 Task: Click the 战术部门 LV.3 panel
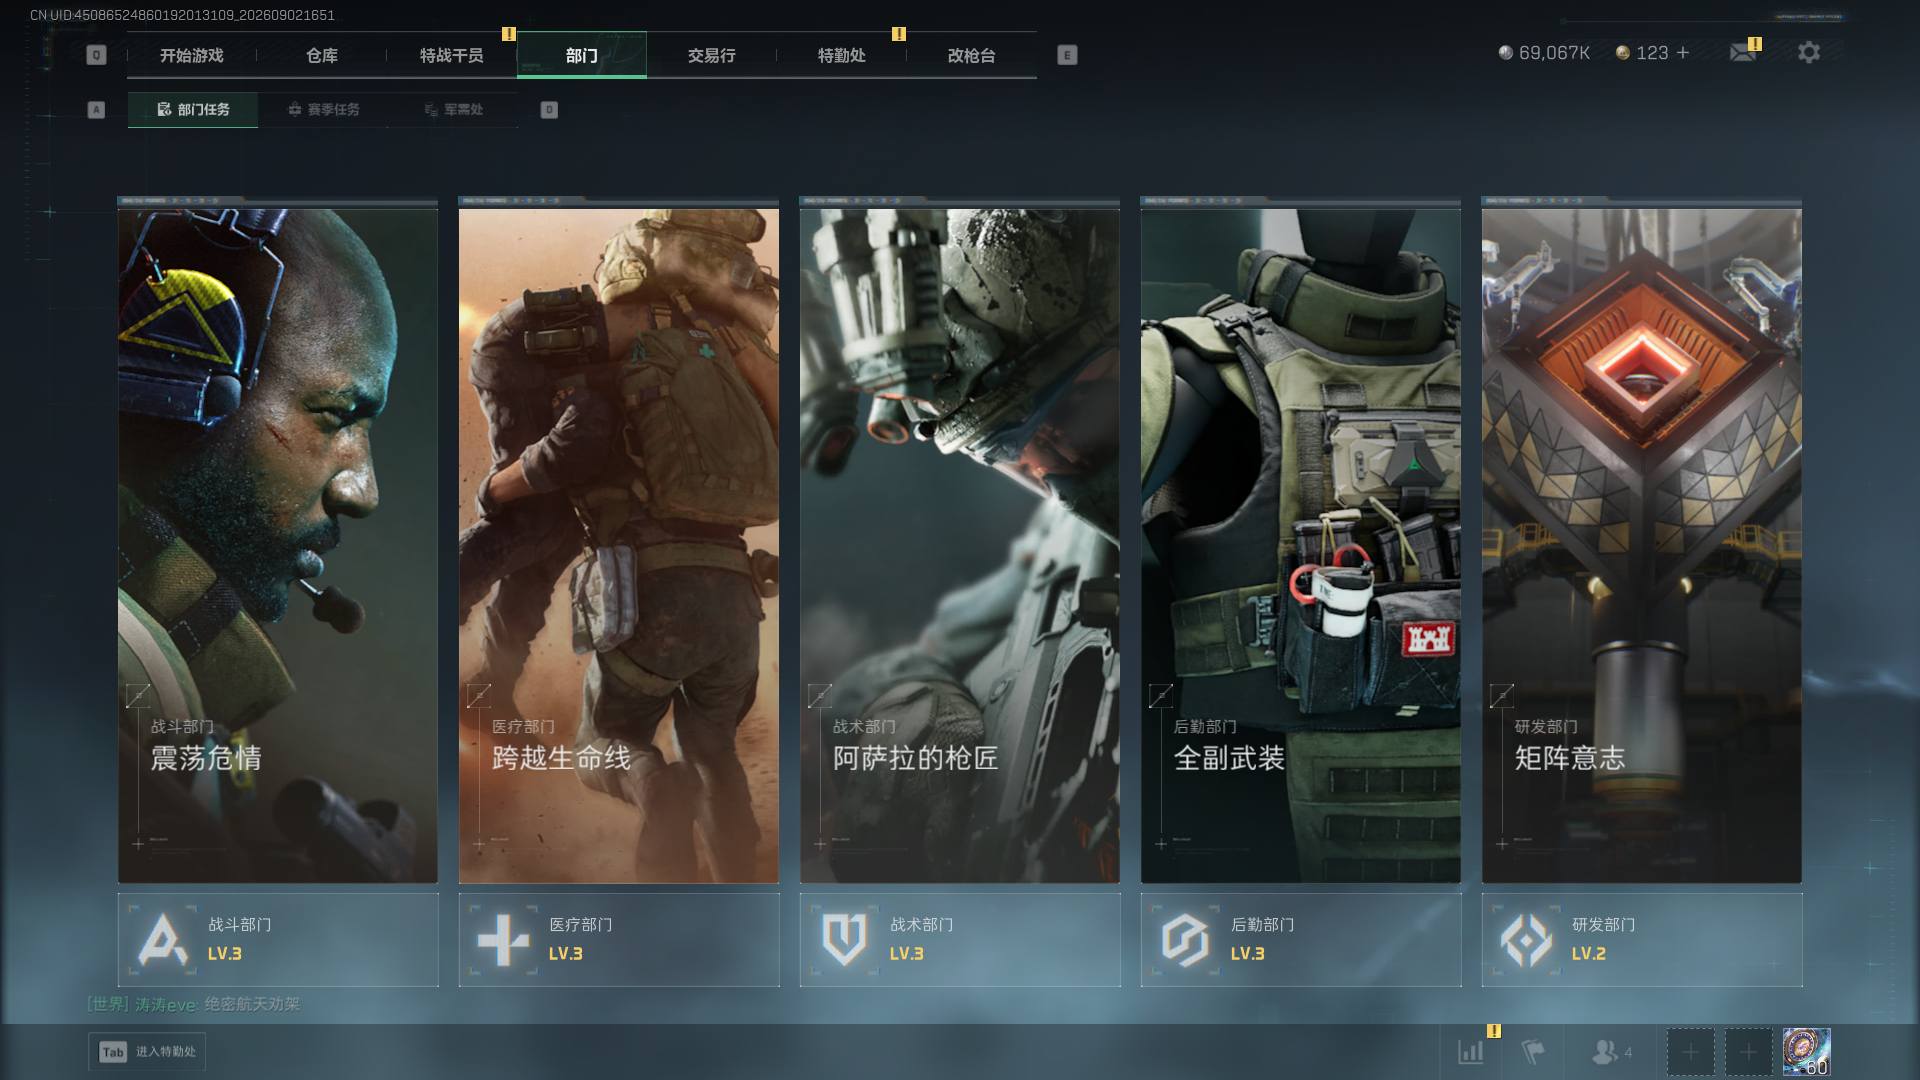960,940
